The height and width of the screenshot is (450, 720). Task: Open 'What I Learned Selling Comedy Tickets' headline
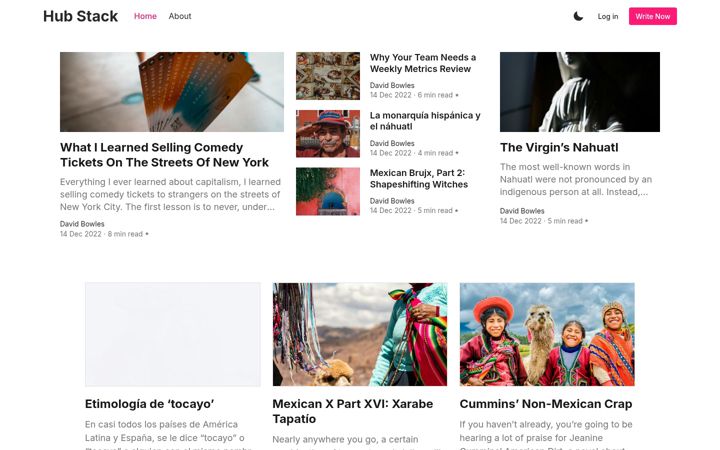click(x=164, y=155)
